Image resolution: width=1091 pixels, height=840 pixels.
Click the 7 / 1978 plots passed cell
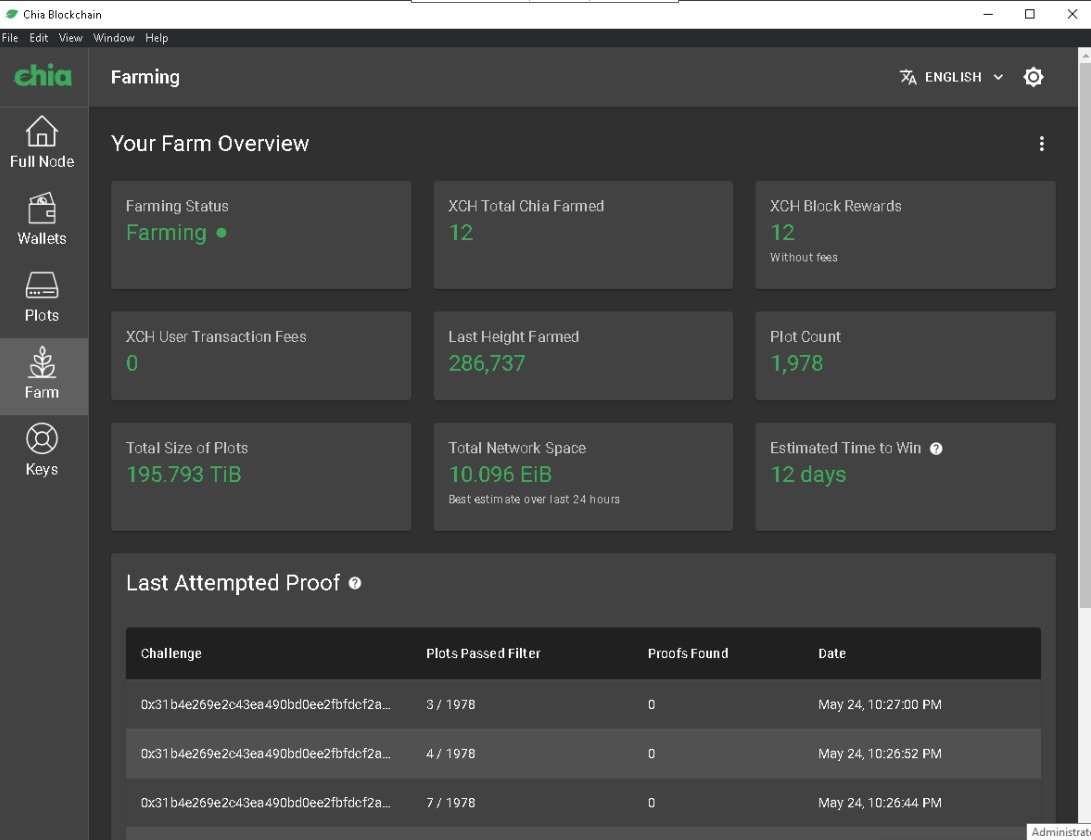coord(451,802)
